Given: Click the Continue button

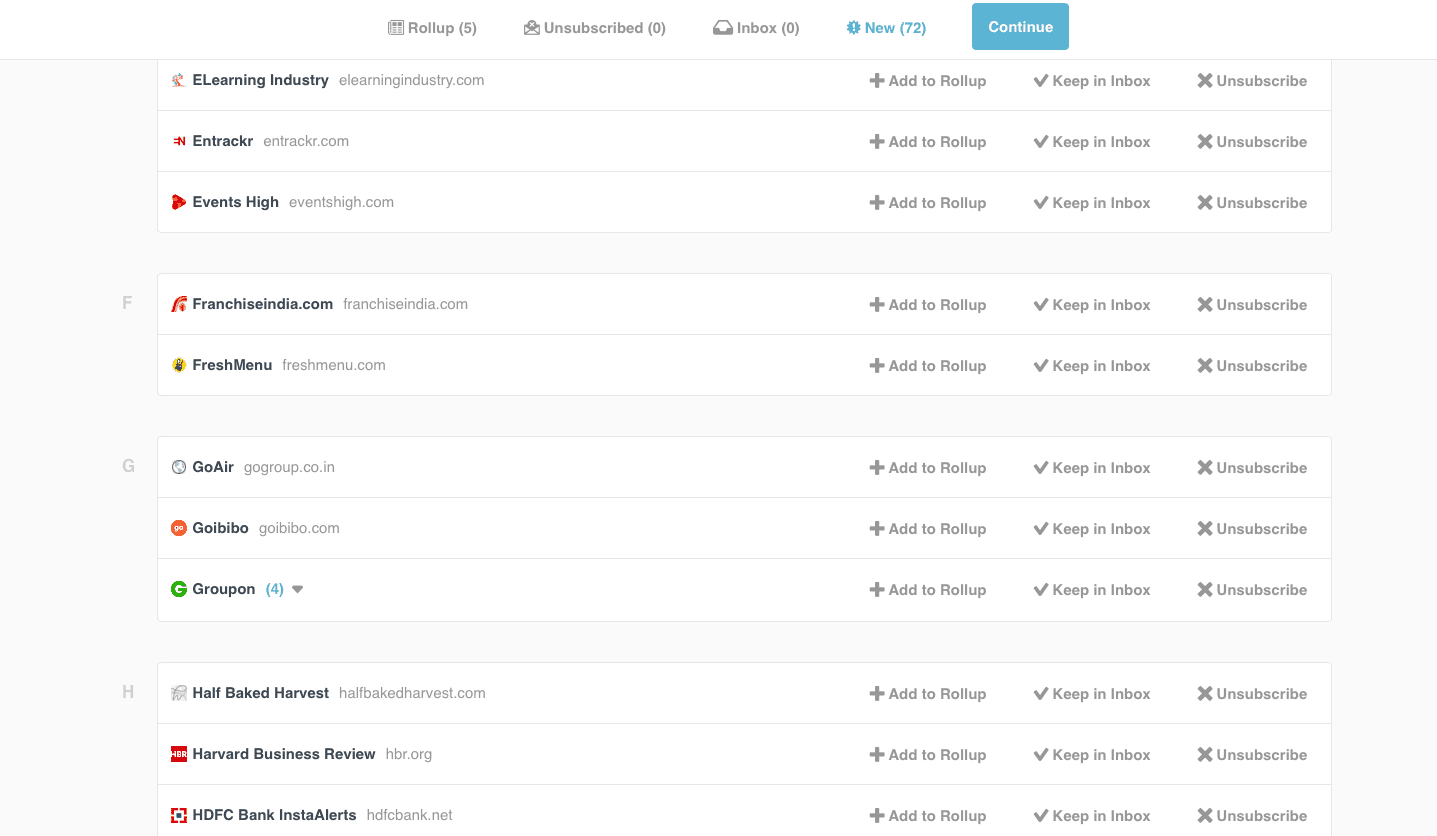Looking at the screenshot, I should [1020, 27].
